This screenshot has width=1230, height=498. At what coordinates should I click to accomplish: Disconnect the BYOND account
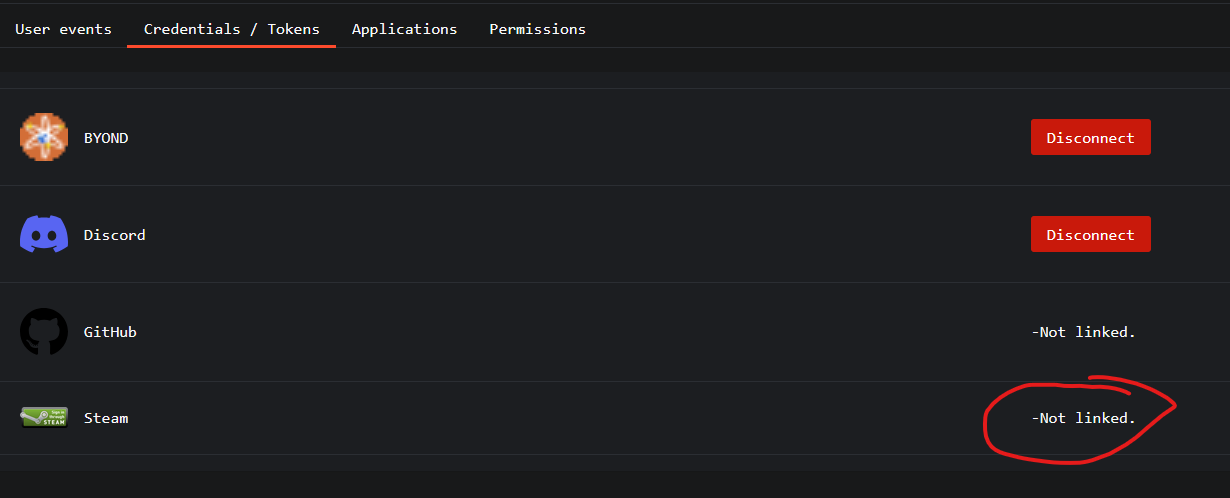click(x=1090, y=138)
